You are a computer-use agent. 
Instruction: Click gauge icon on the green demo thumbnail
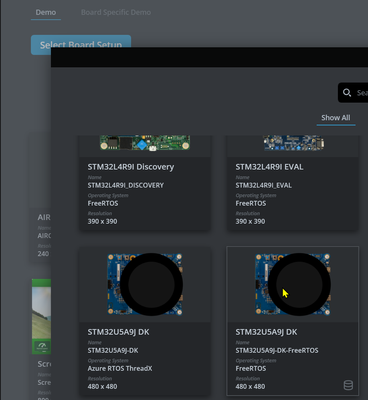(x=42, y=346)
